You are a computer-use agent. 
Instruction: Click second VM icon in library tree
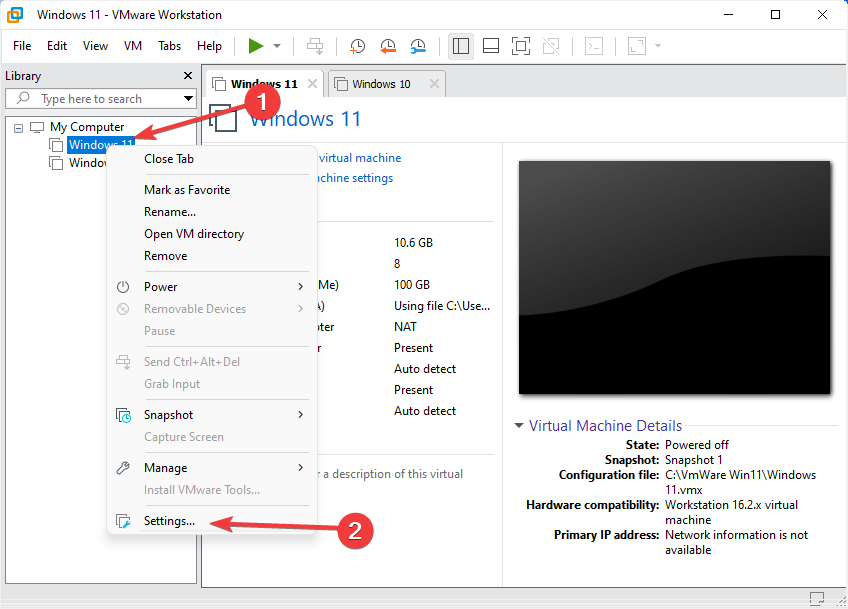click(x=56, y=163)
